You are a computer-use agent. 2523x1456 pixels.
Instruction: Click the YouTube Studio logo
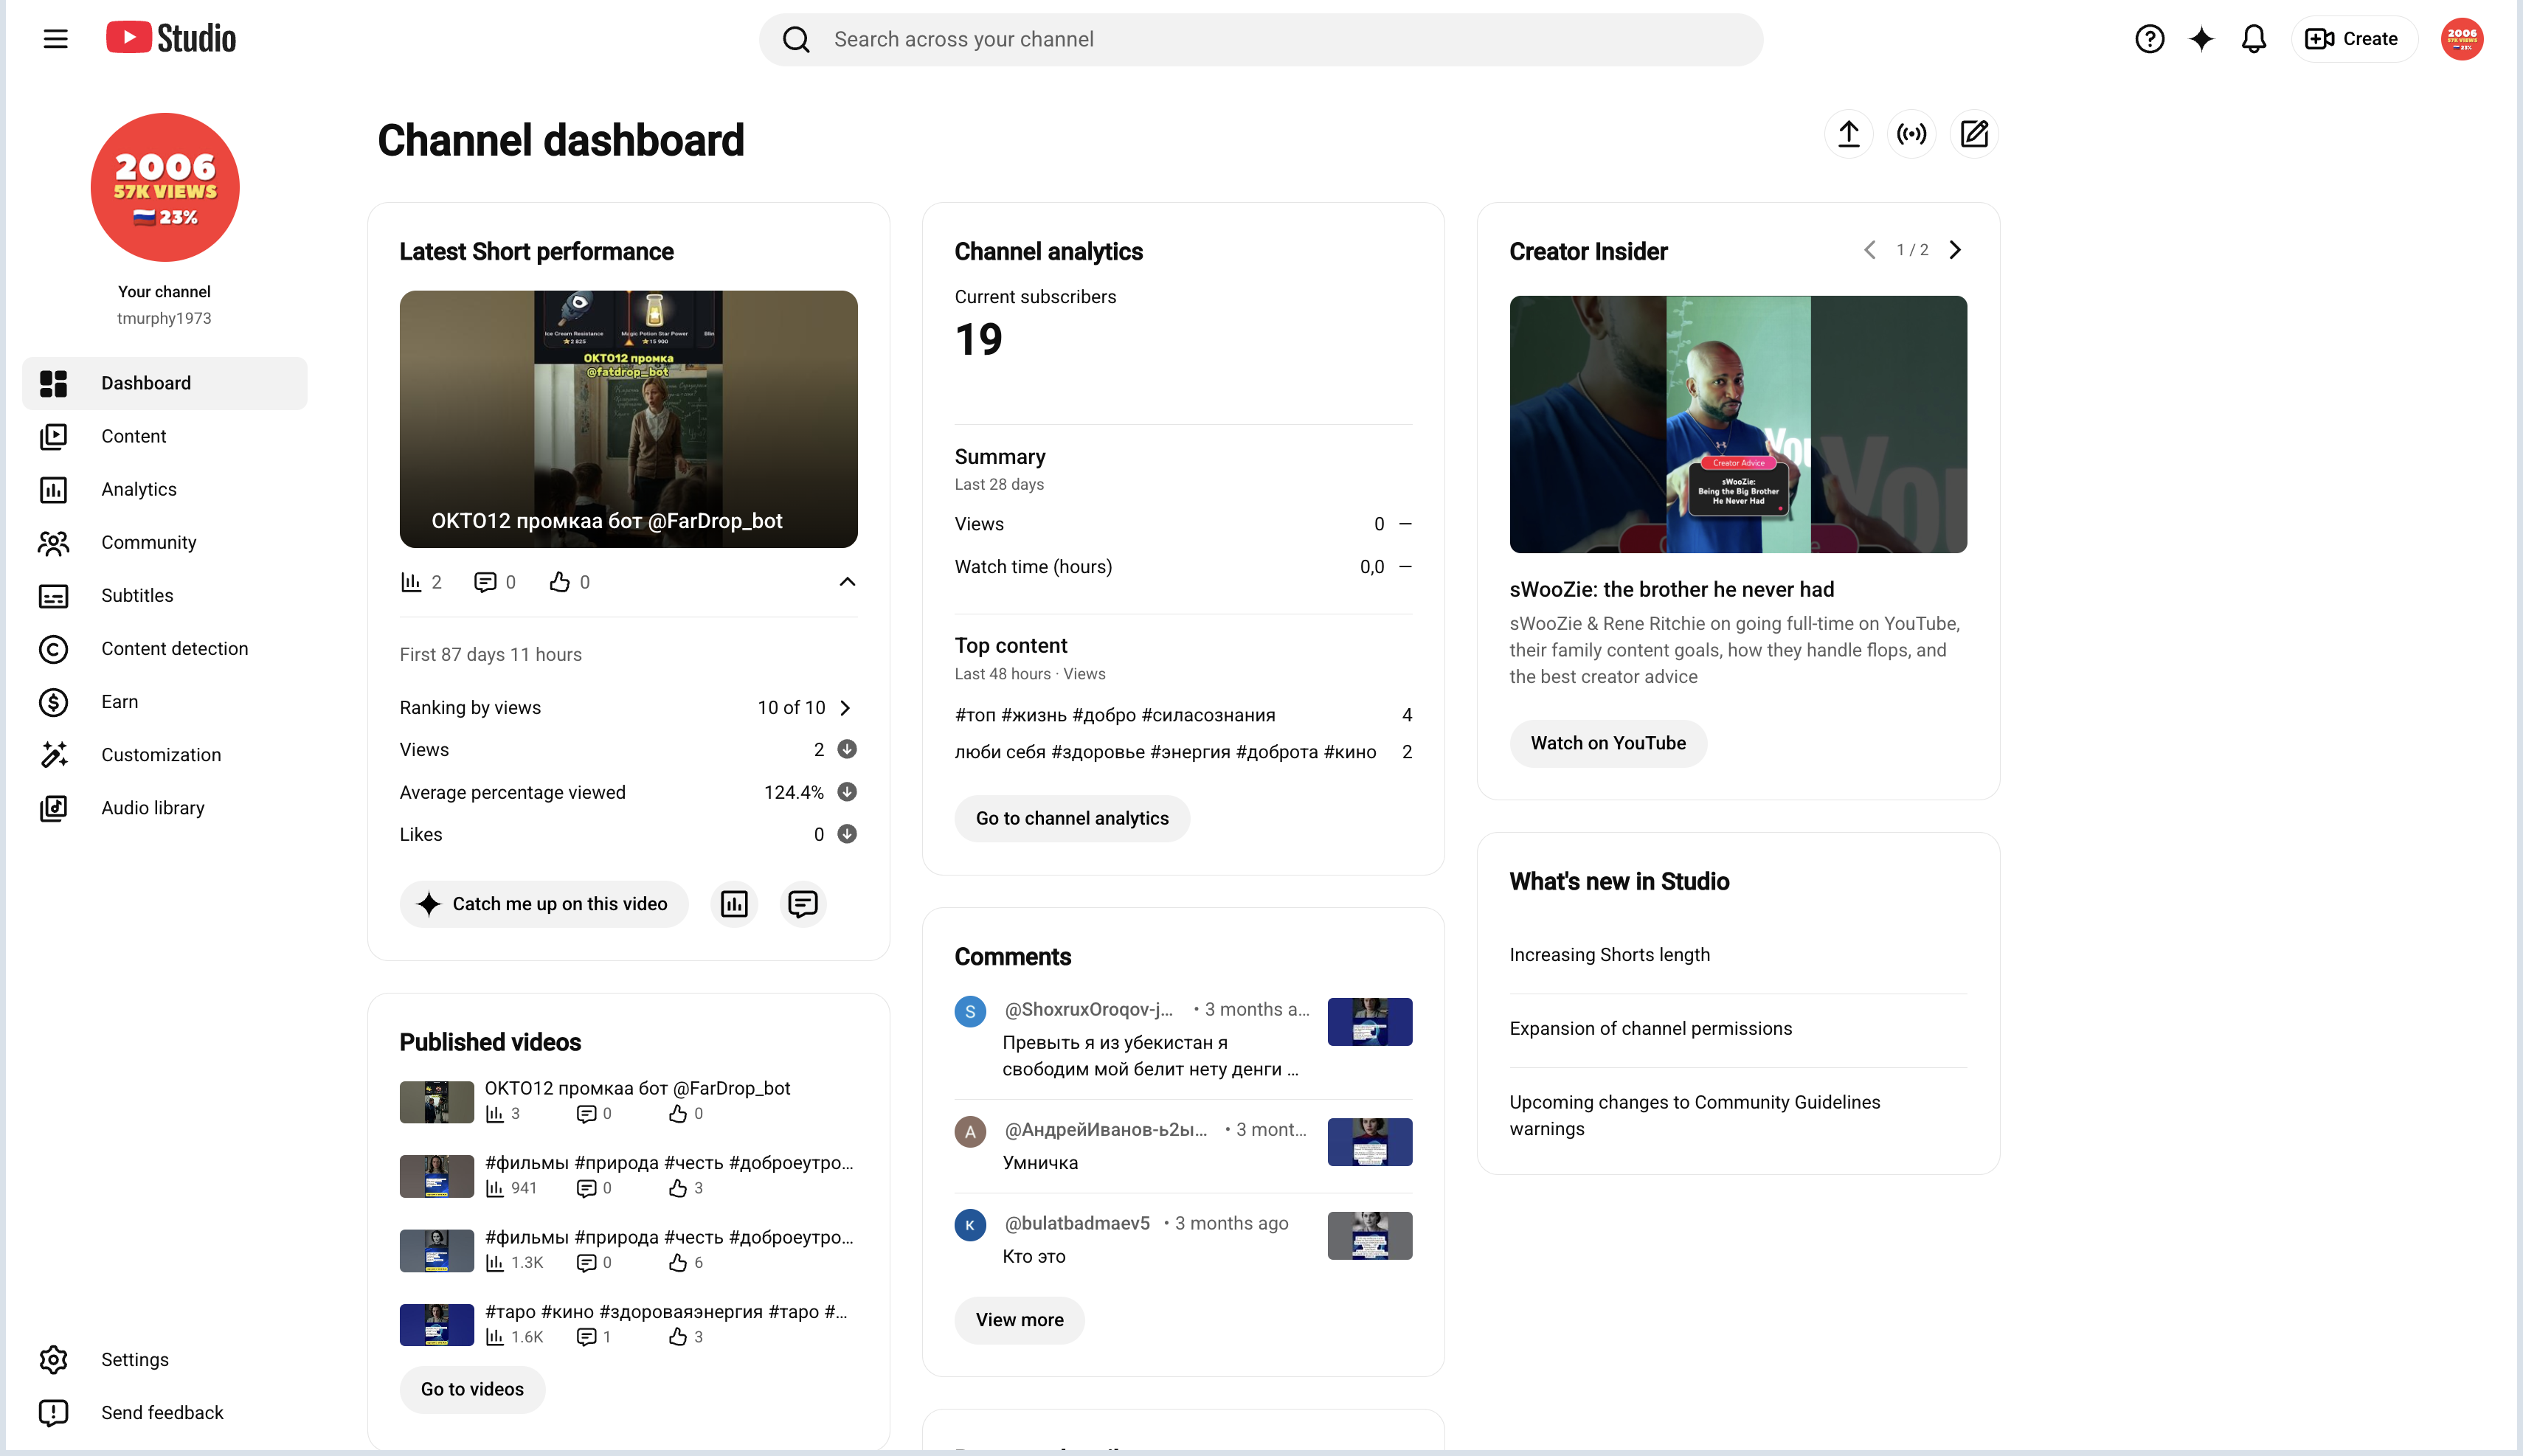point(171,38)
